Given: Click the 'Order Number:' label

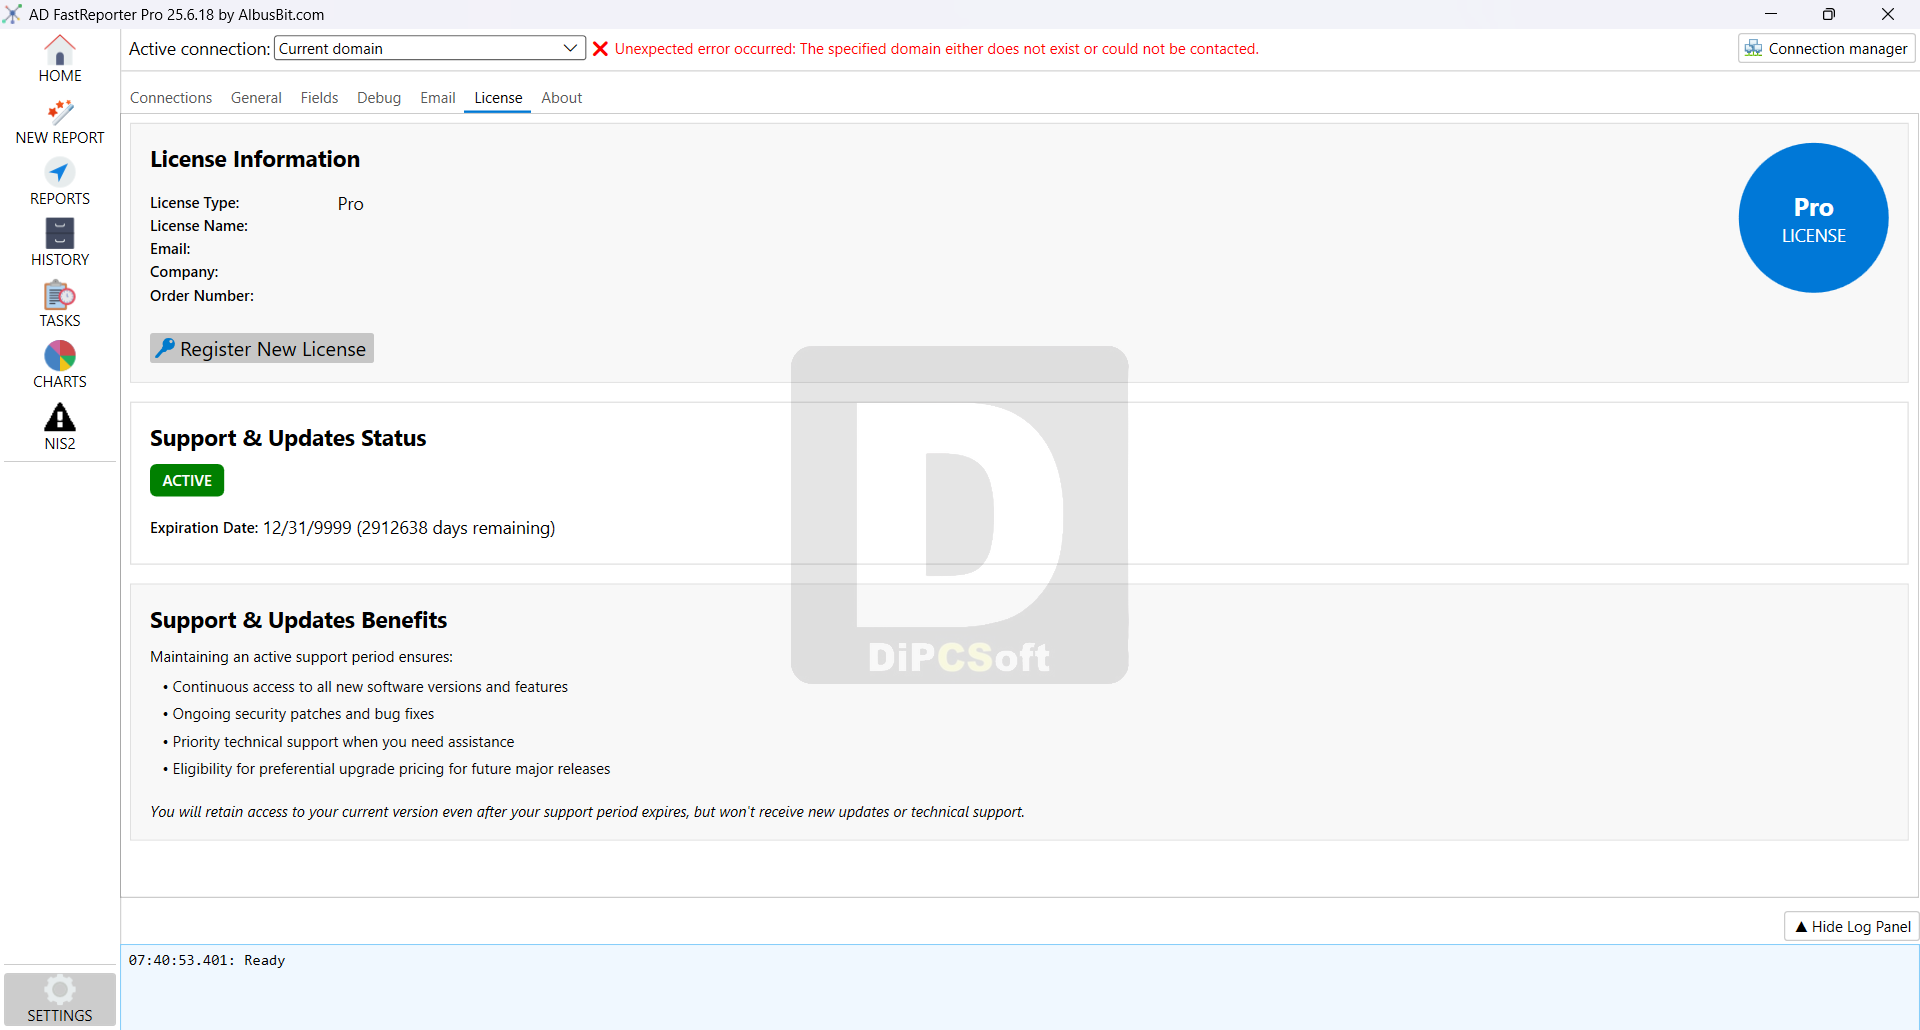Looking at the screenshot, I should [202, 296].
